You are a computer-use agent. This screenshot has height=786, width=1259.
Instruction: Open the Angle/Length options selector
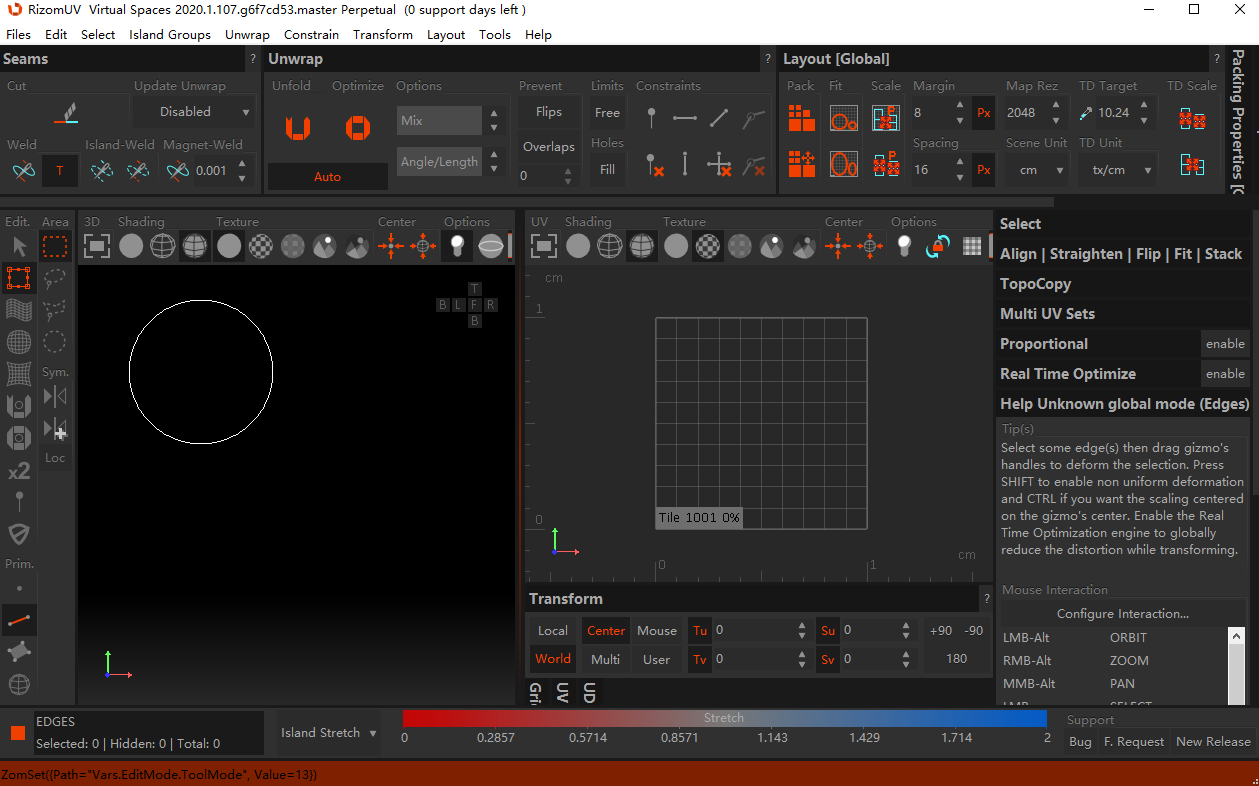coord(439,162)
